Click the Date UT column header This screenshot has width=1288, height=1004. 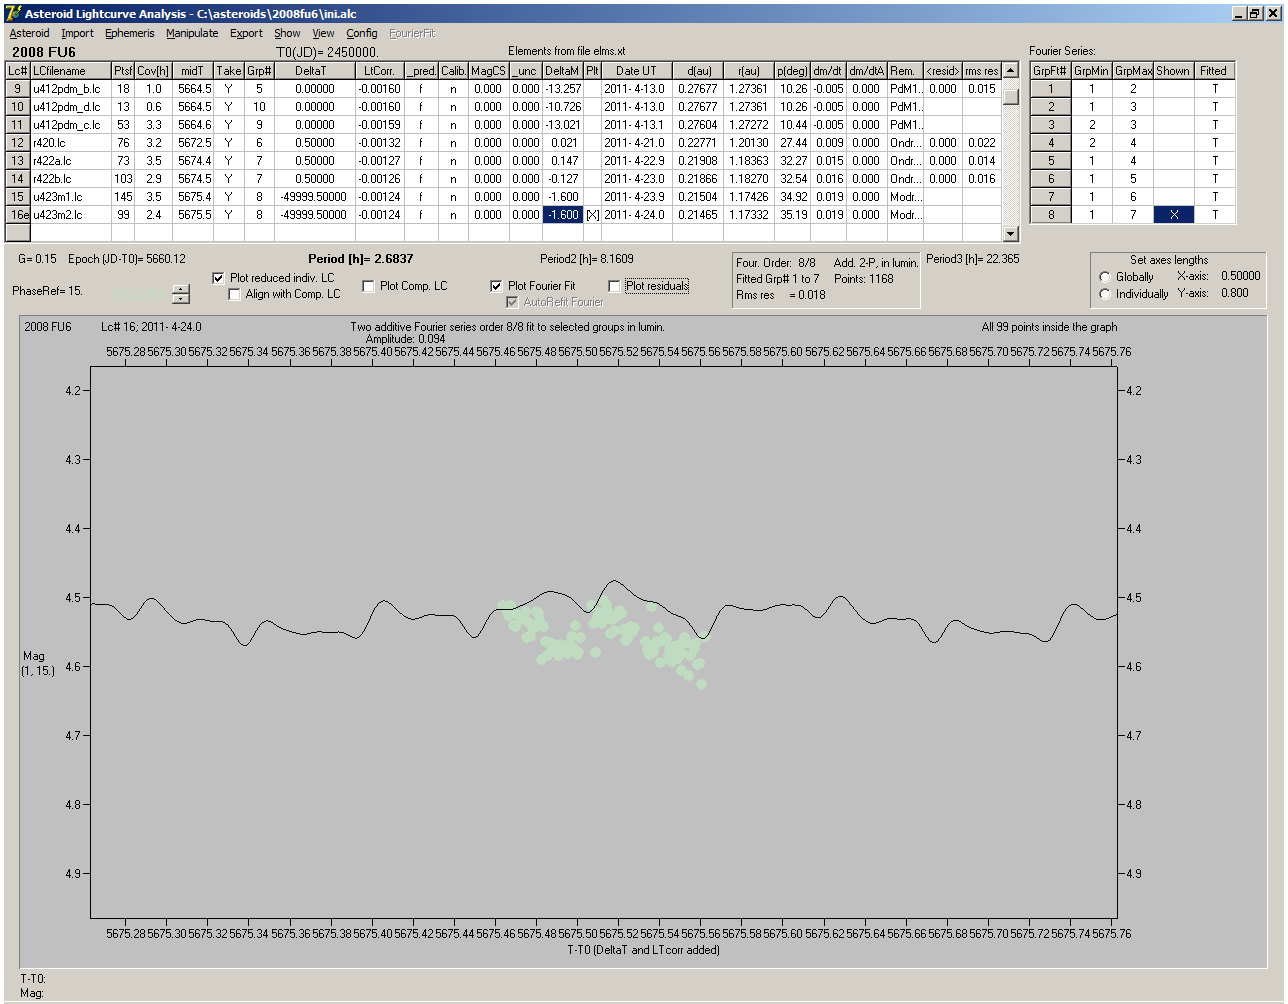pos(636,71)
